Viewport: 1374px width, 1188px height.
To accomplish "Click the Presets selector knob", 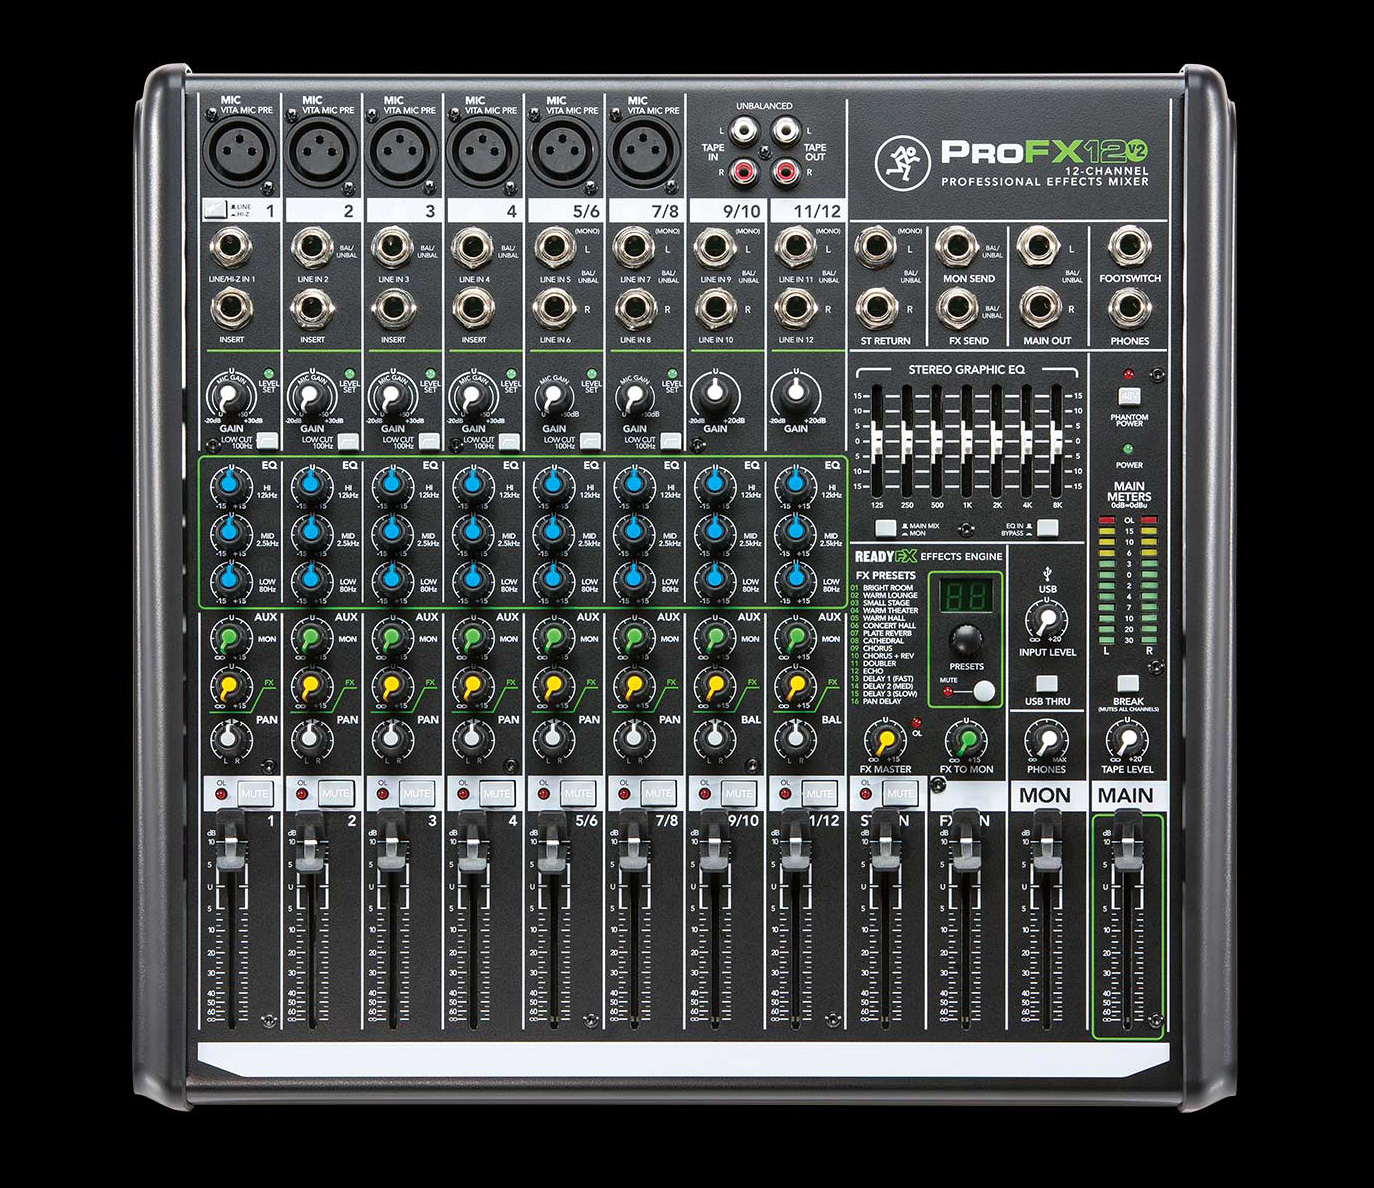I will click(965, 639).
